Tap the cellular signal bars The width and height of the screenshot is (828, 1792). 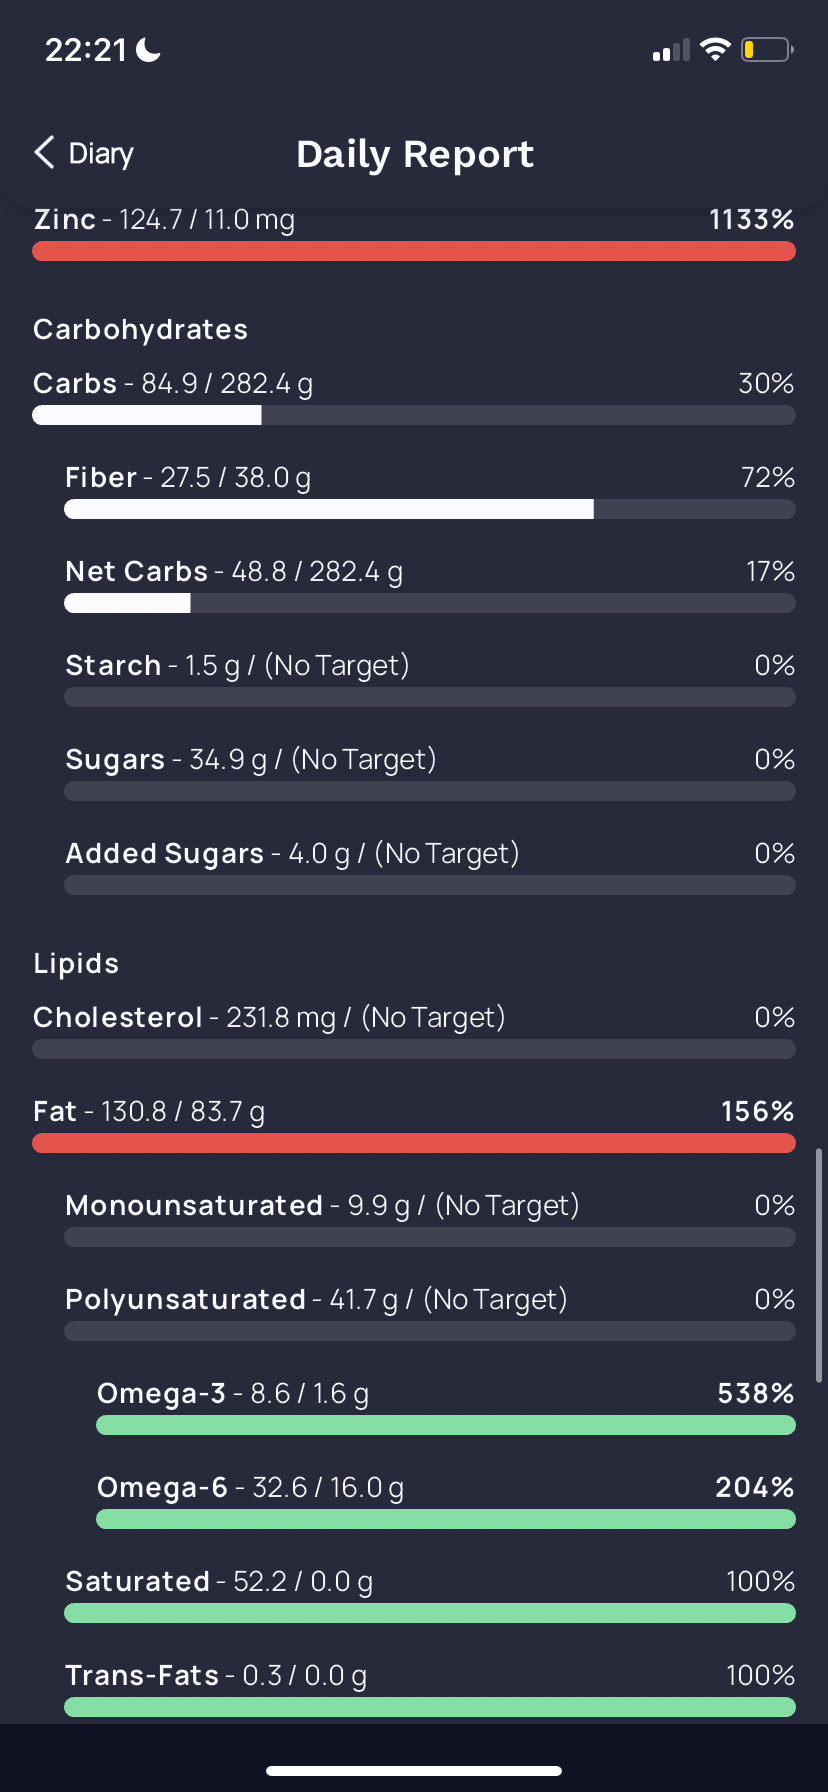(671, 50)
